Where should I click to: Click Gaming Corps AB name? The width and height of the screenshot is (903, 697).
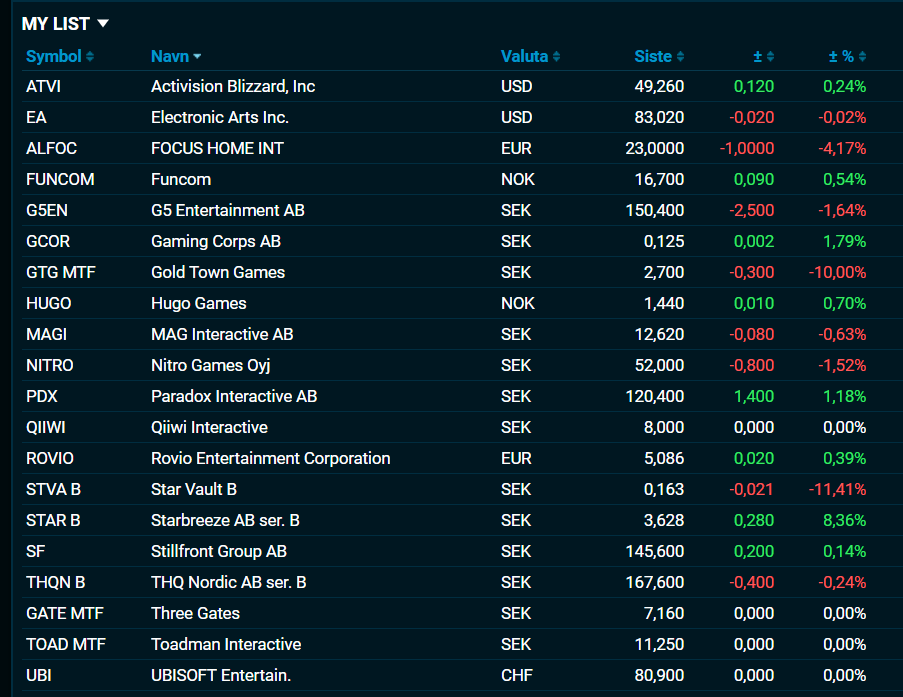(215, 241)
